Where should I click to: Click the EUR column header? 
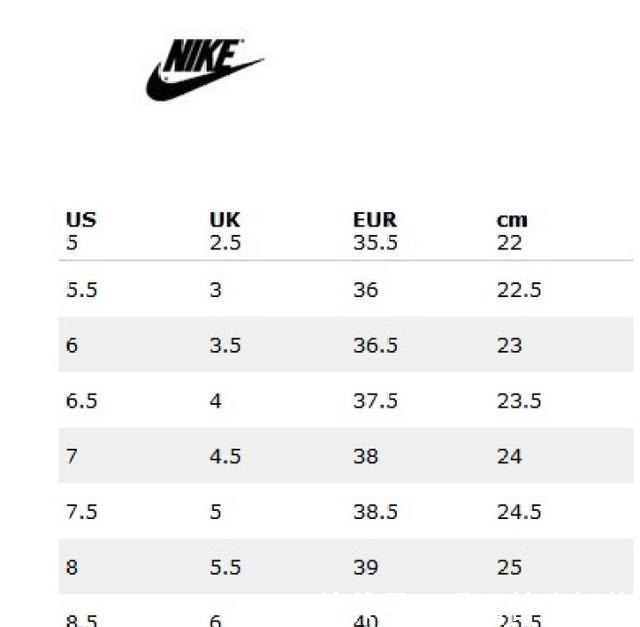tap(375, 220)
